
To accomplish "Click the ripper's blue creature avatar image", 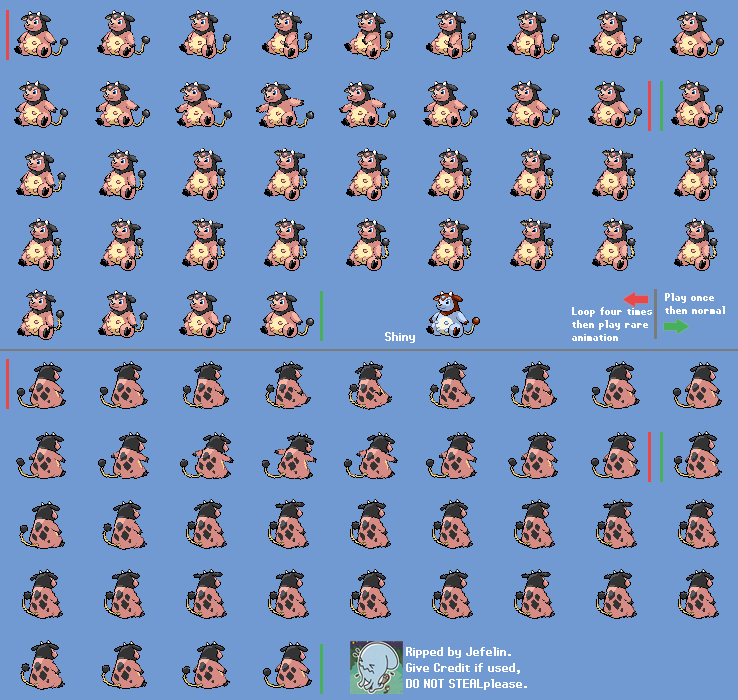I will tap(376, 667).
